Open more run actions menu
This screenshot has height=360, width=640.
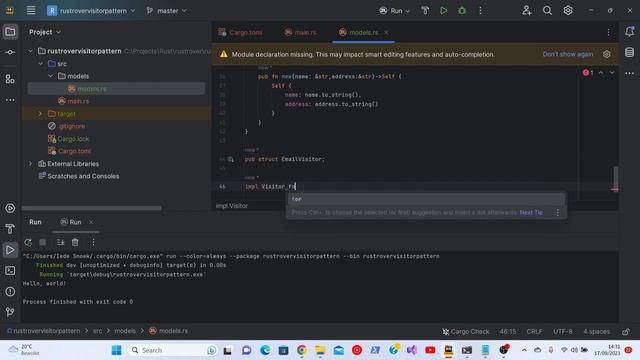480,11
